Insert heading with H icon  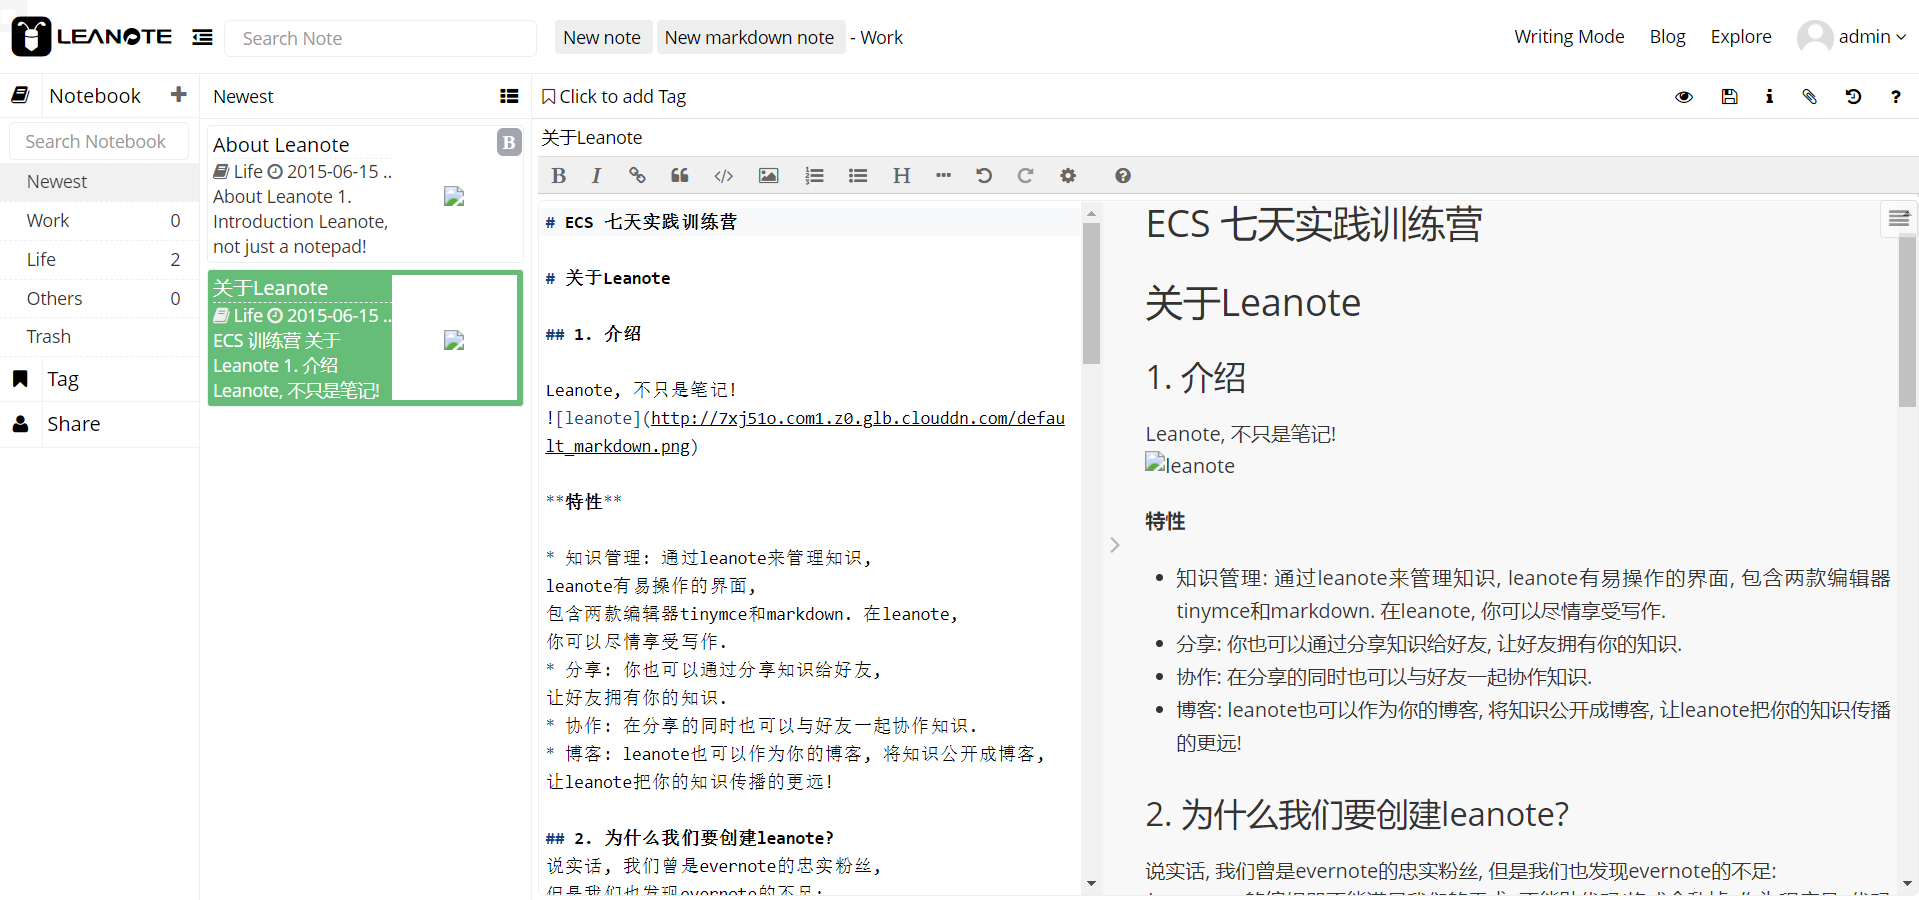(902, 176)
